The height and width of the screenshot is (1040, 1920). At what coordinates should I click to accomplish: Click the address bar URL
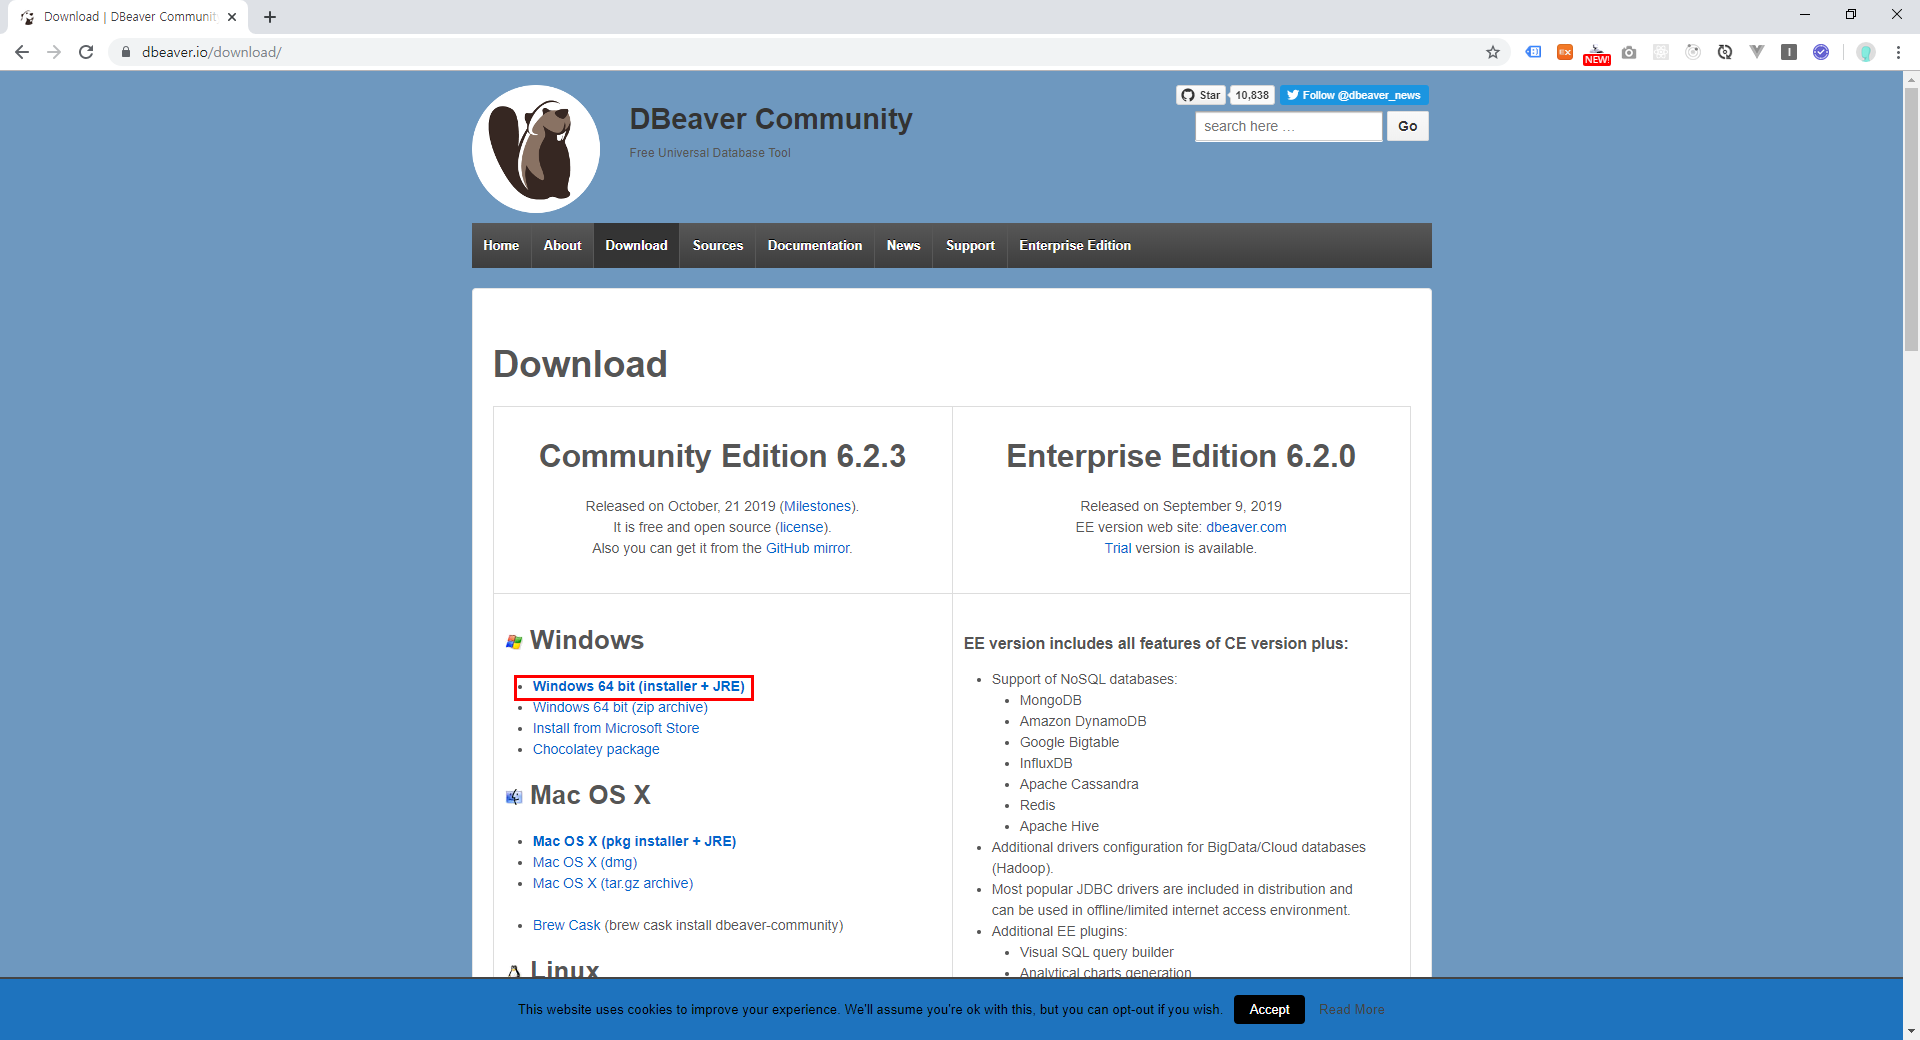211,52
